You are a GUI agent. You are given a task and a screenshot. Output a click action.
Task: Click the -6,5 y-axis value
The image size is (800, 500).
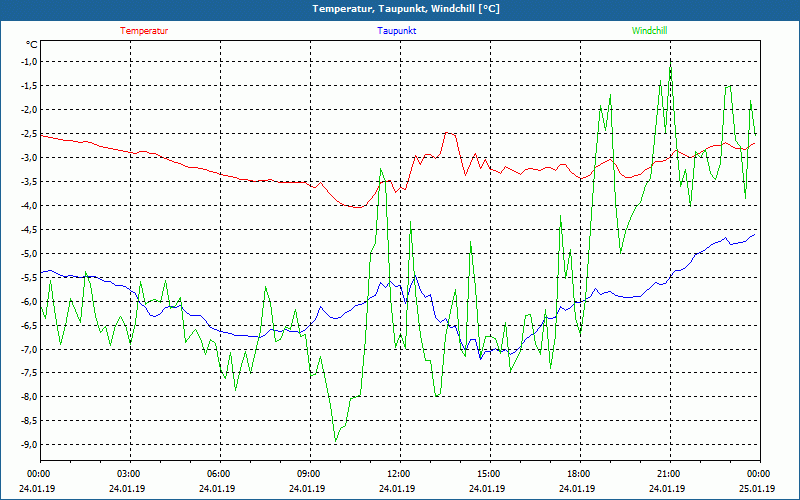coord(28,326)
